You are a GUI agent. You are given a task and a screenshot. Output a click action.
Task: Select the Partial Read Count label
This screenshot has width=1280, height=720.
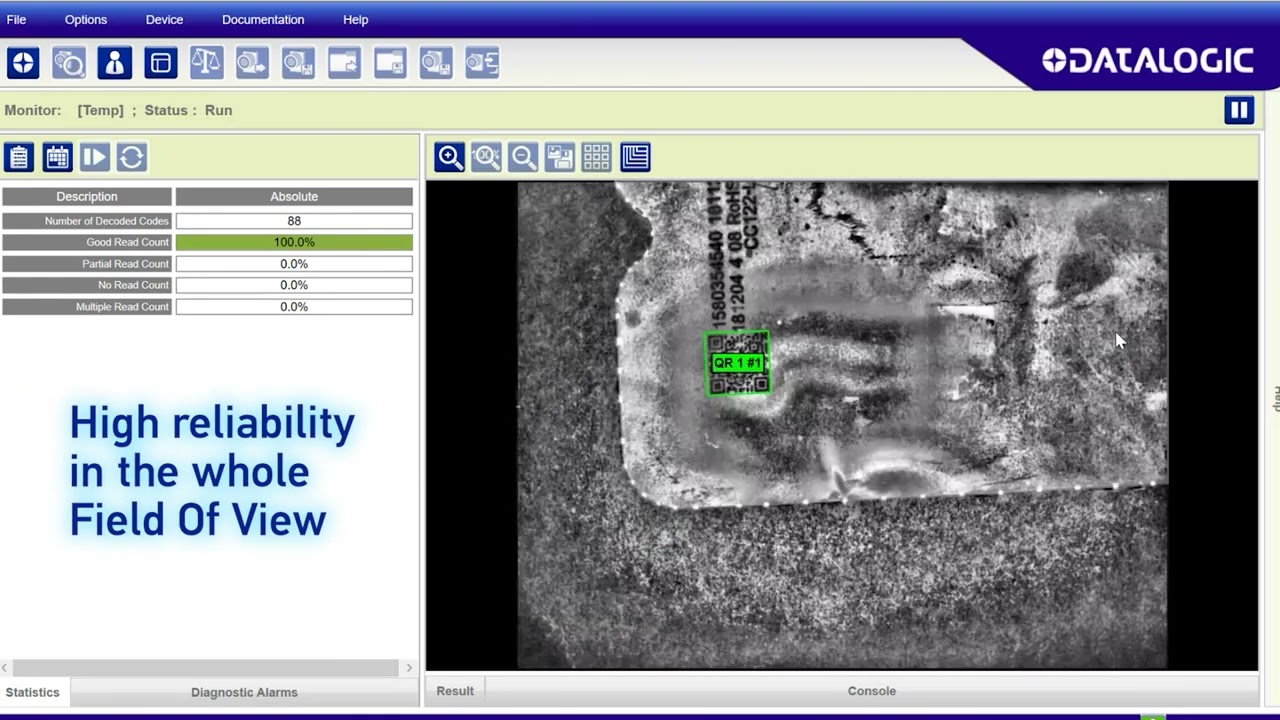point(87,264)
